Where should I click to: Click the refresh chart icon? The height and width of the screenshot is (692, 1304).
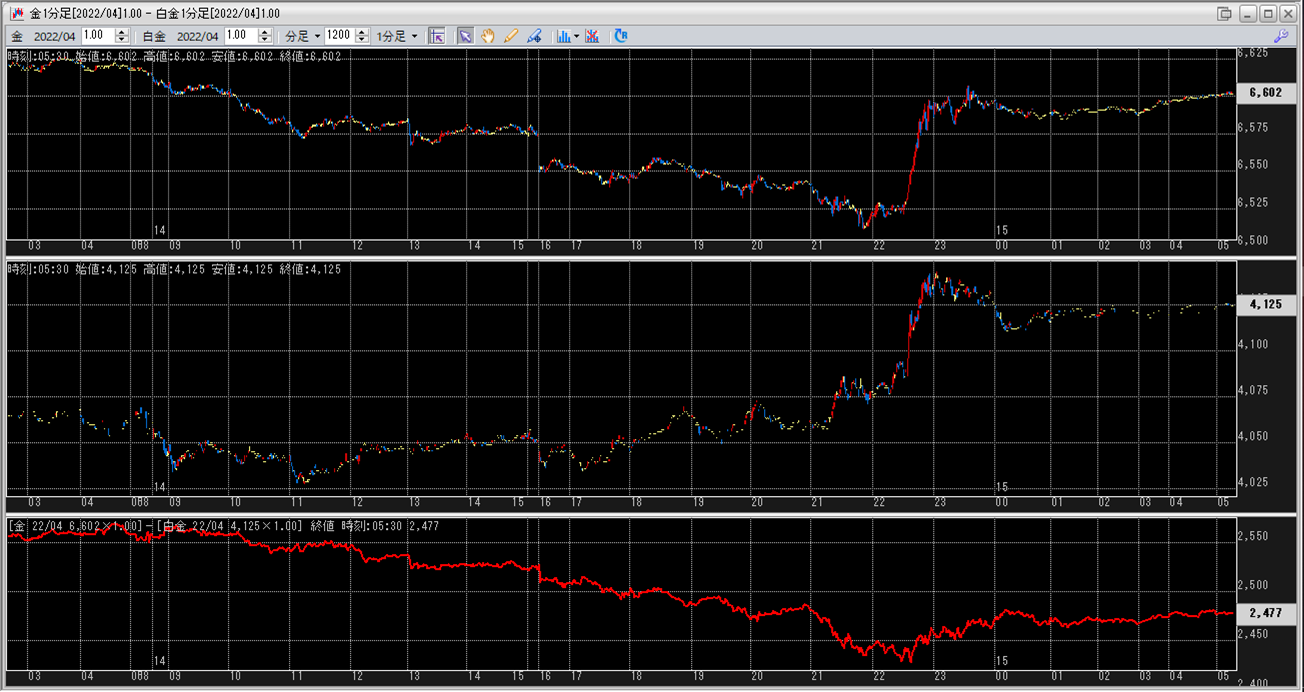621,36
